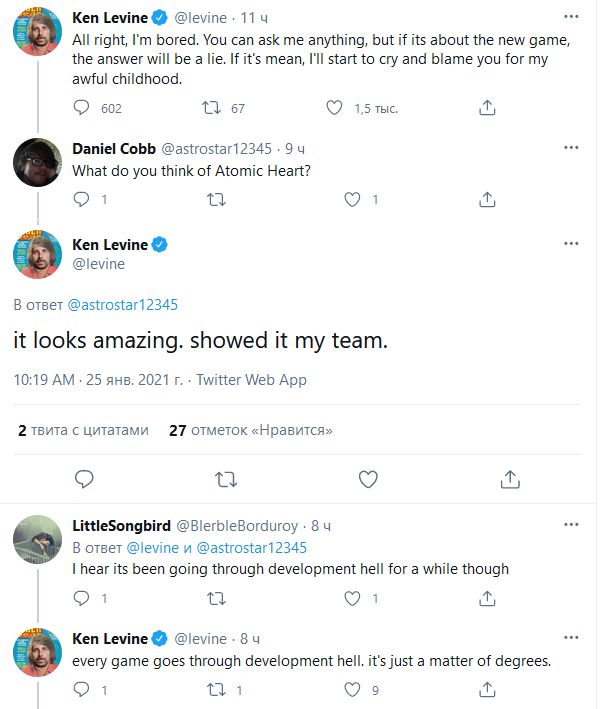The width and height of the screenshot is (601, 709).
Task: Share Ken Levine's top tweet
Action: coord(487,108)
